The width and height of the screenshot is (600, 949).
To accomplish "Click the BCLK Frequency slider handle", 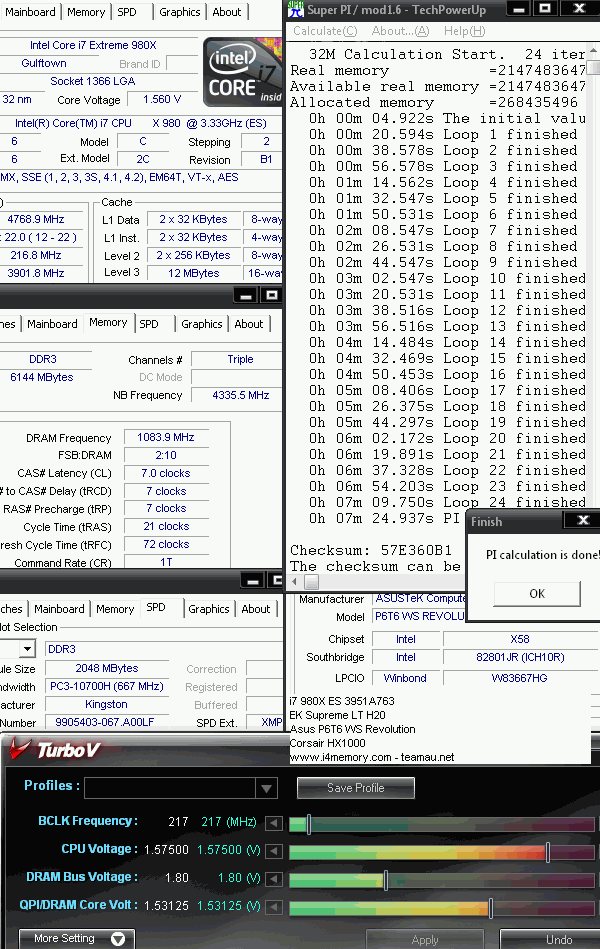I will point(309,824).
